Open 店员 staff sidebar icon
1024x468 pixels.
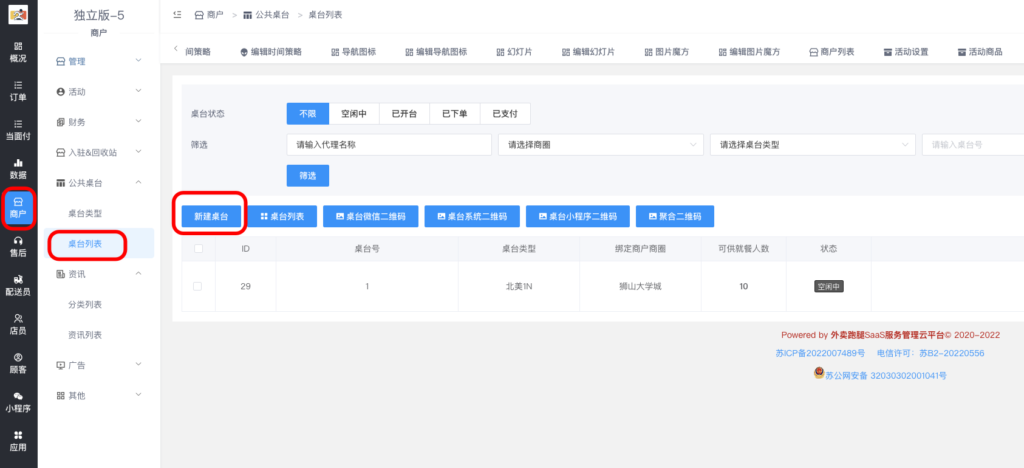[x=18, y=324]
